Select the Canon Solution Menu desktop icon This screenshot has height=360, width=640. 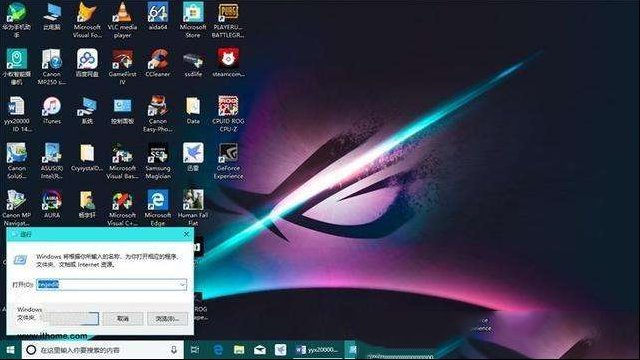click(x=16, y=161)
